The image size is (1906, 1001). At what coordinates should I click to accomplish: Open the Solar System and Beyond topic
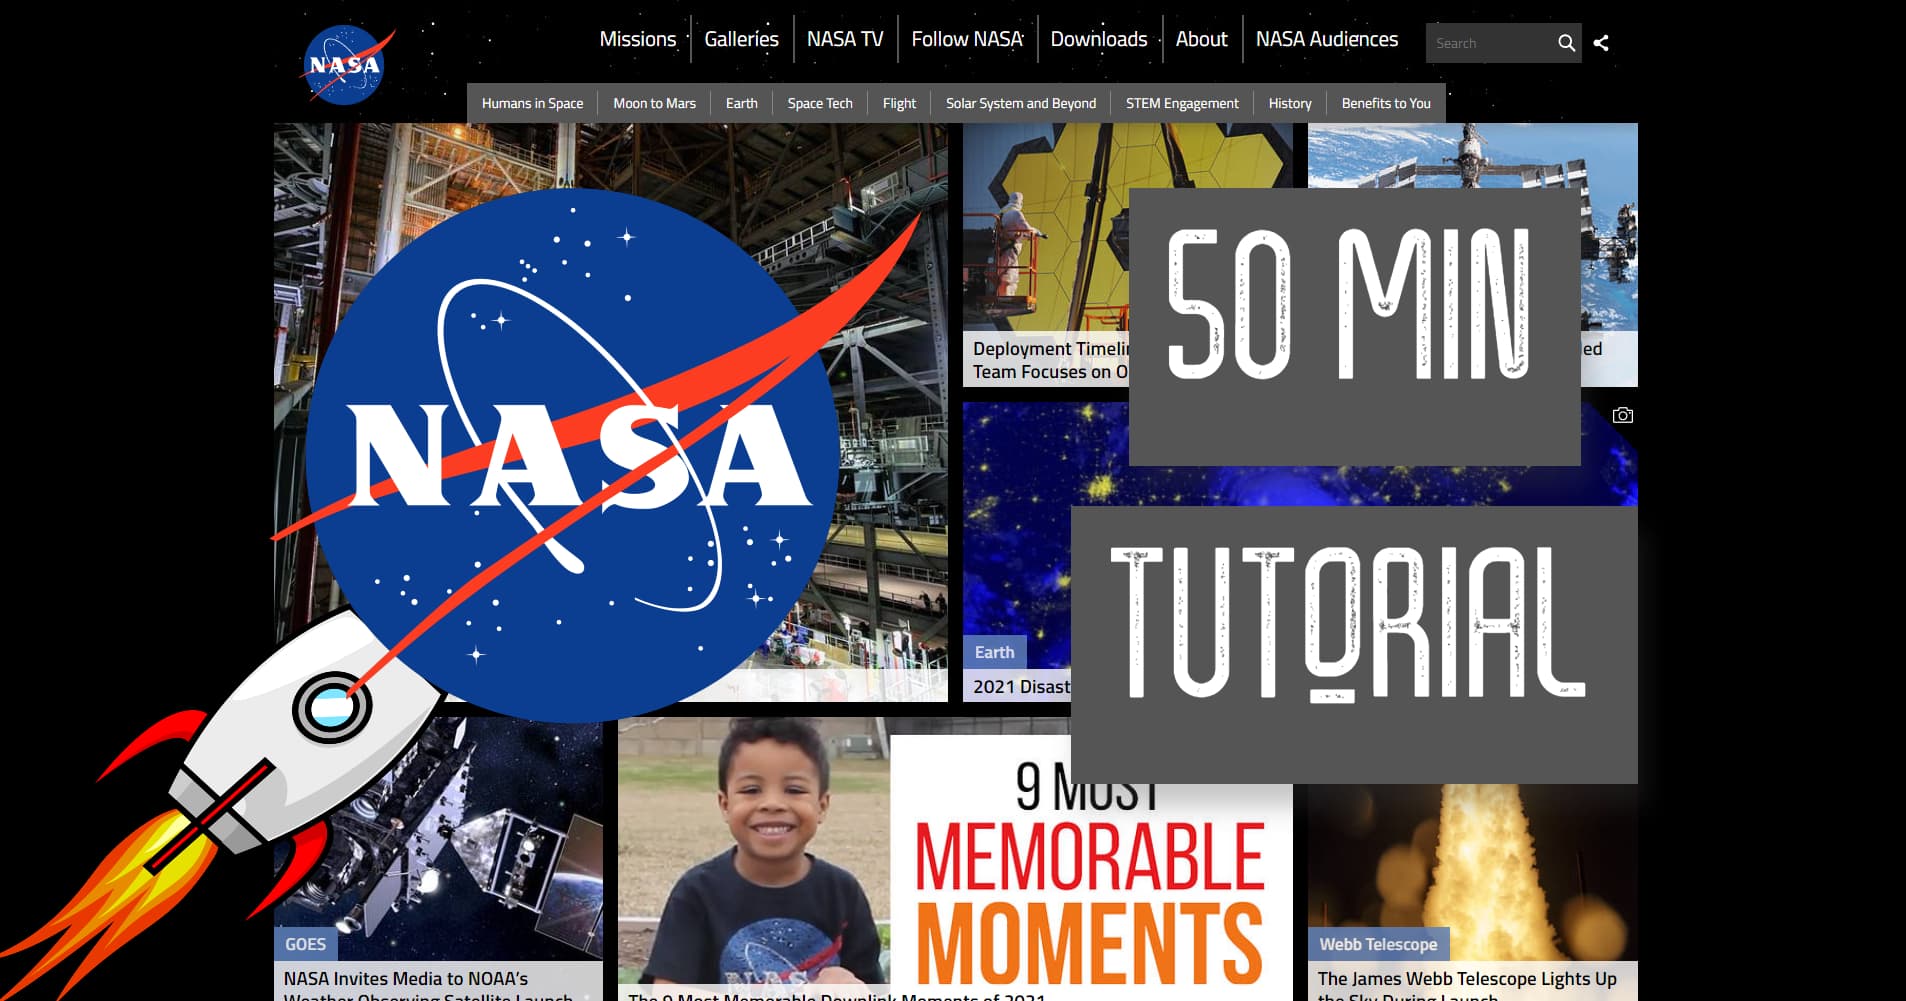(1020, 103)
